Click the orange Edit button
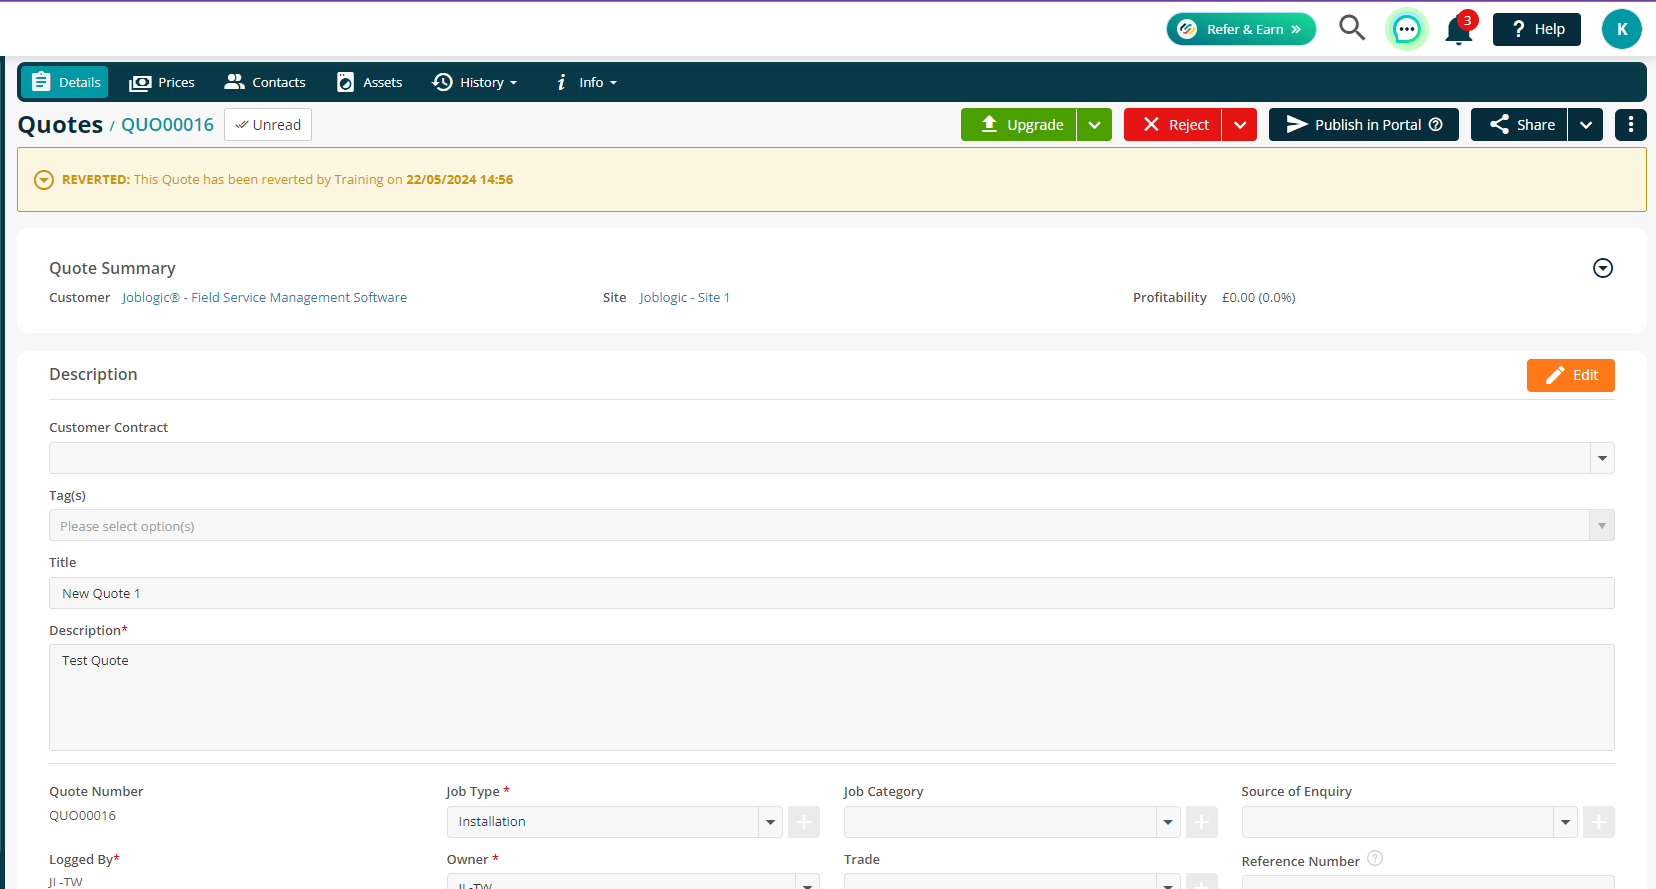1656x889 pixels. tap(1570, 375)
